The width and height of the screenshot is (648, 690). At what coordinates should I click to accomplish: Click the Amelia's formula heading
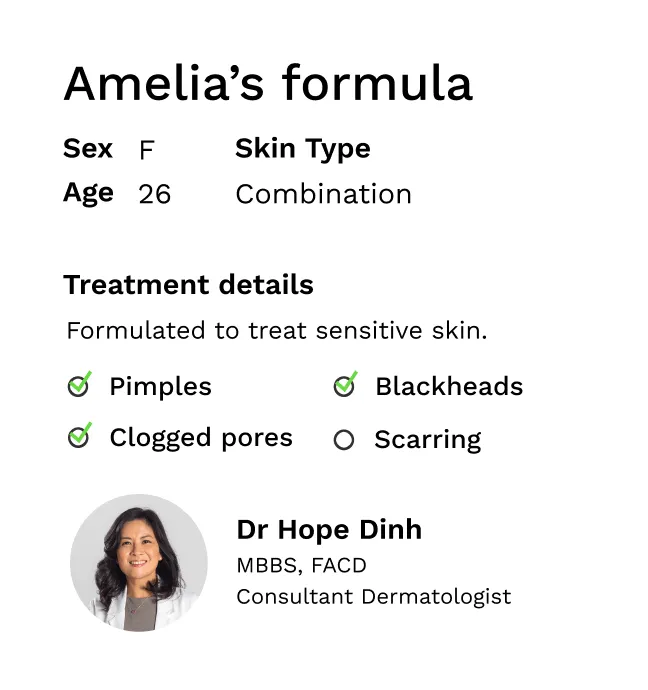268,84
